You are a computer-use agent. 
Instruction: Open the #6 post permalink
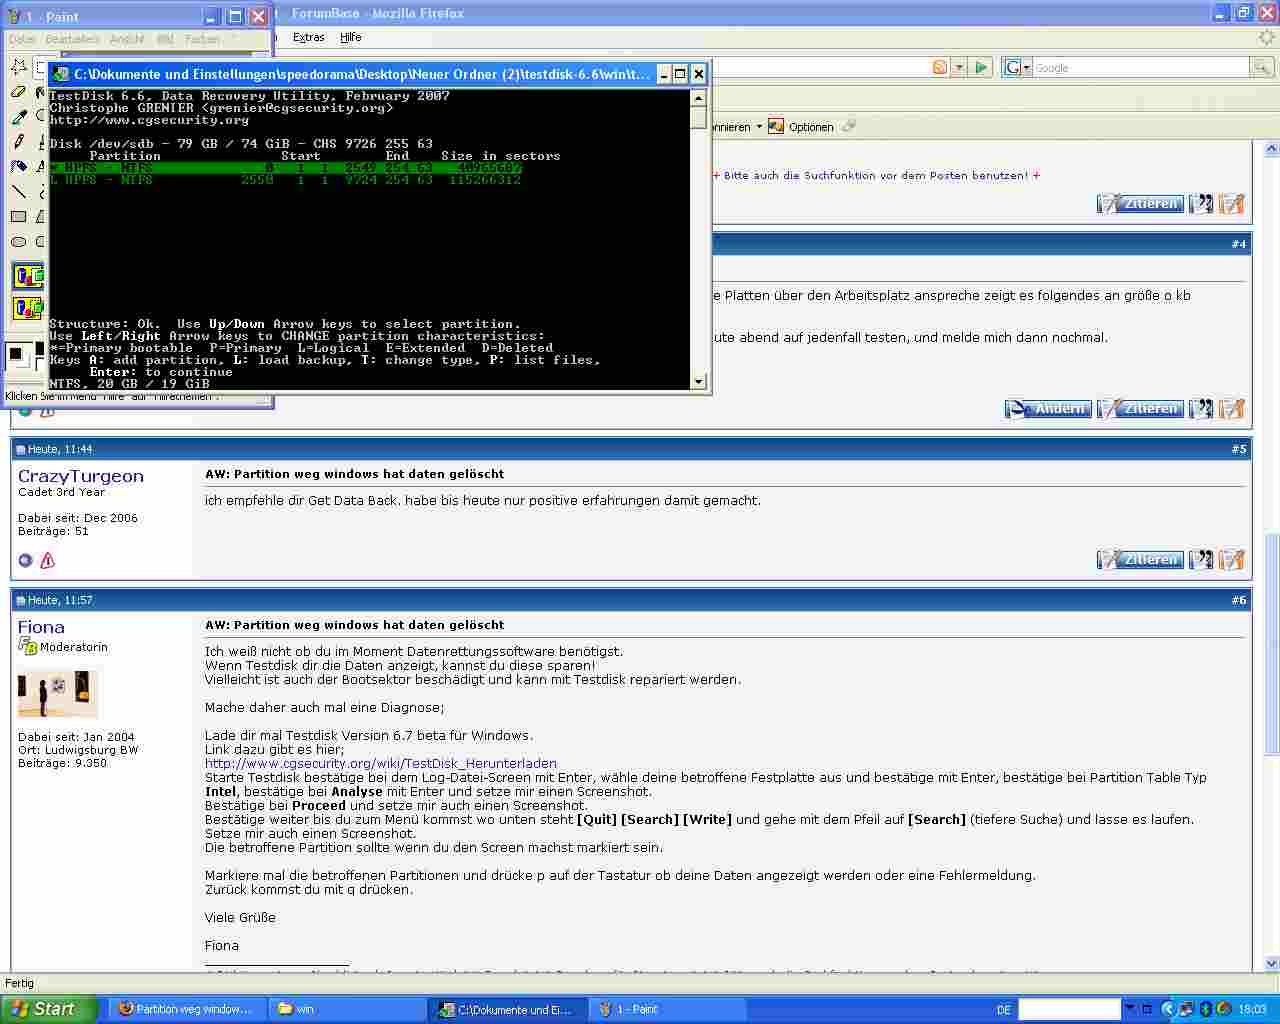1239,600
